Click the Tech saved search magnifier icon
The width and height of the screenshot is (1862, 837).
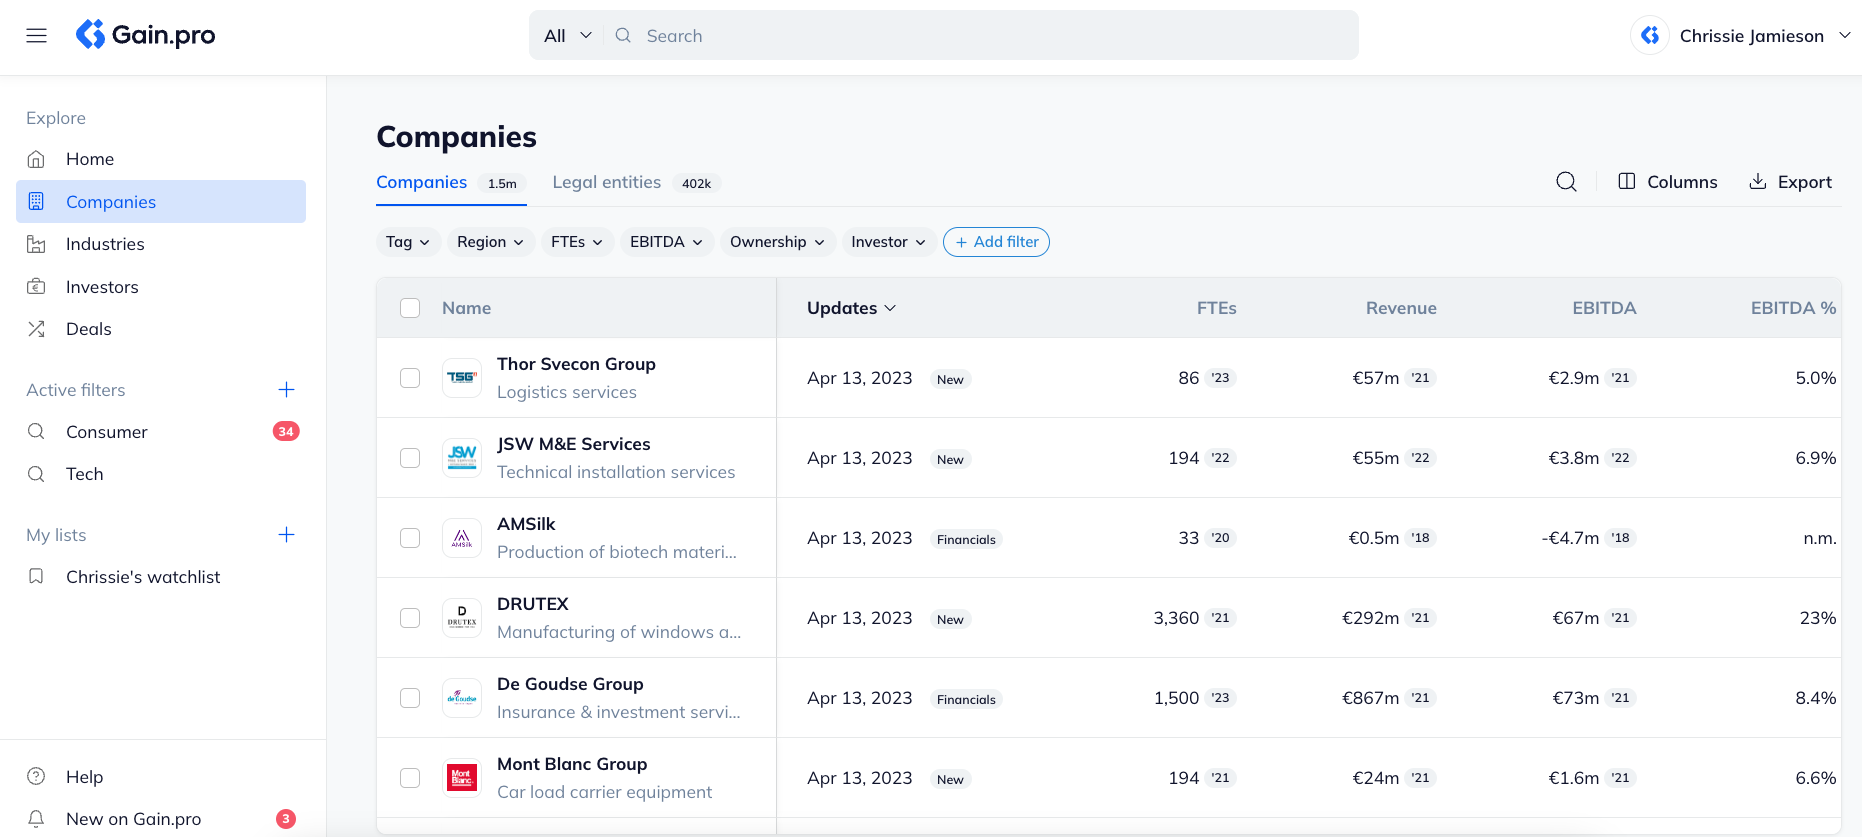36,474
